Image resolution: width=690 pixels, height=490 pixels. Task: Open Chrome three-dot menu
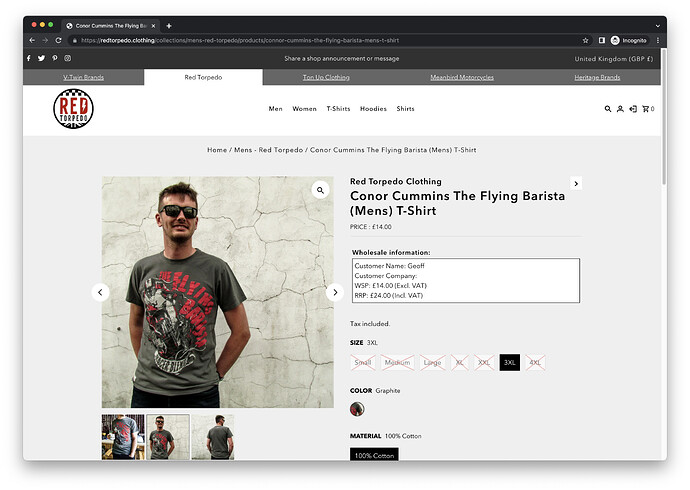(x=658, y=40)
